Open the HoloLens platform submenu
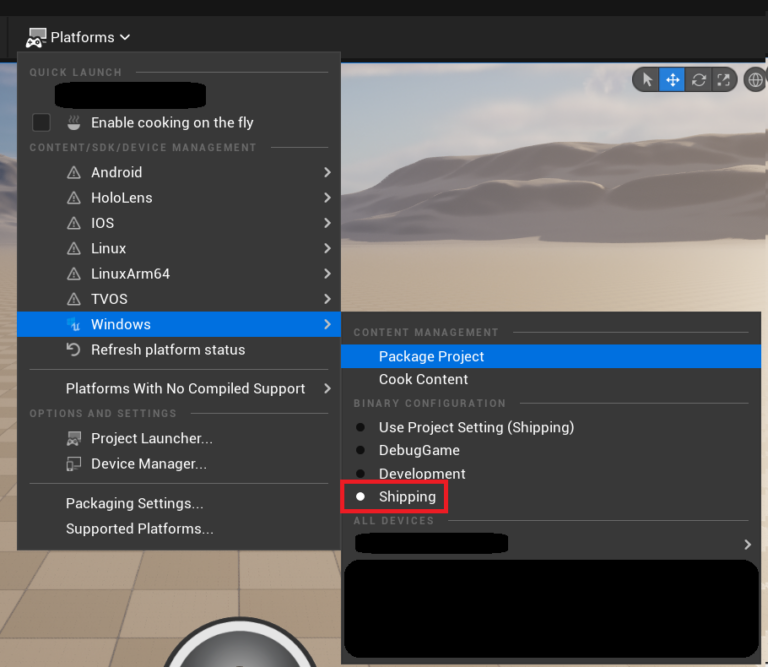Viewport: 768px width, 667px height. coord(179,198)
